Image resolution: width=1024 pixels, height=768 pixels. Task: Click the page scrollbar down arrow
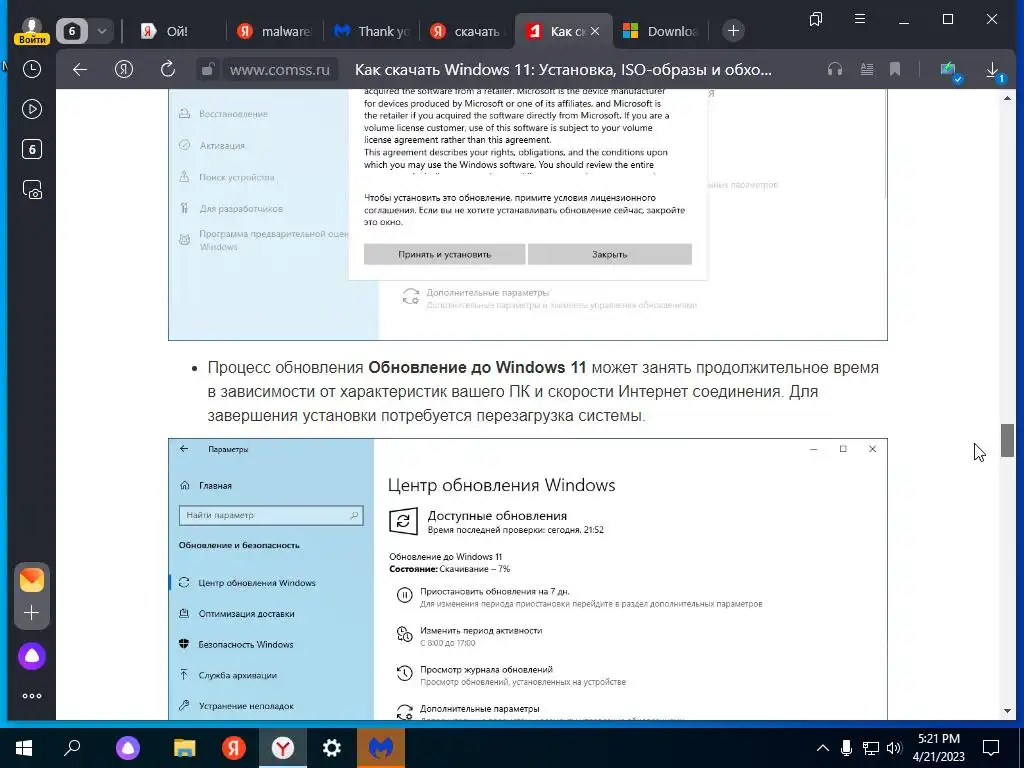click(x=1007, y=711)
